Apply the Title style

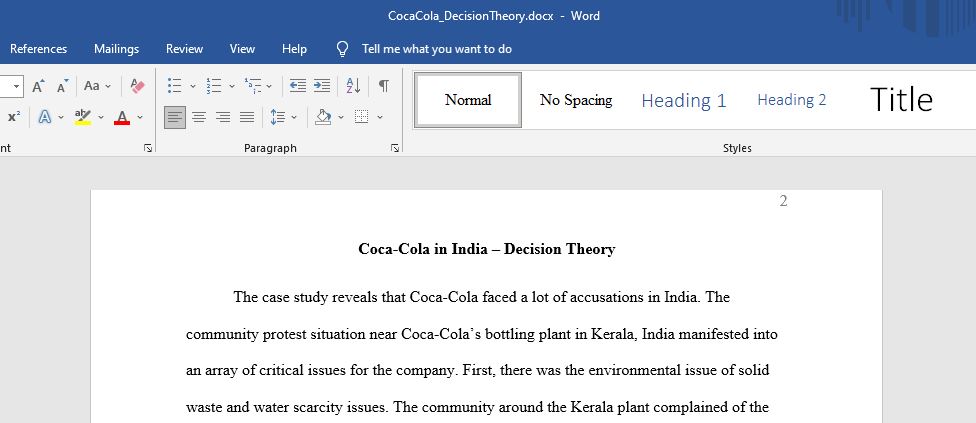click(901, 100)
